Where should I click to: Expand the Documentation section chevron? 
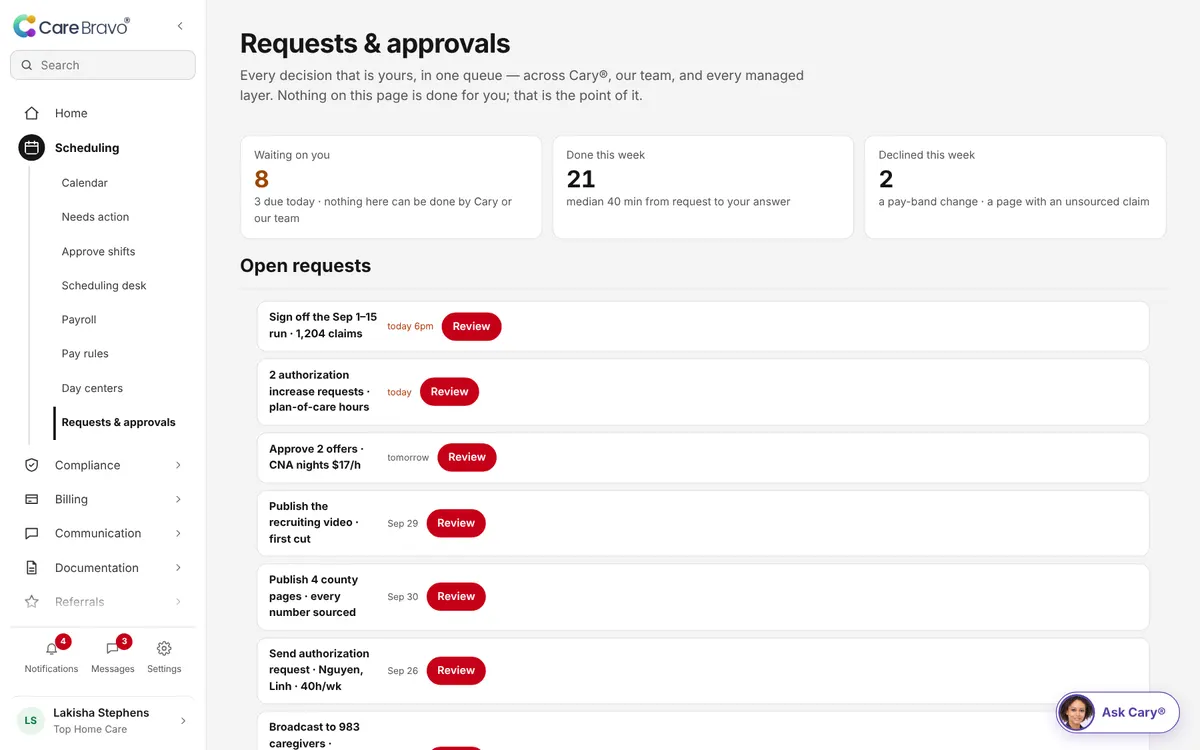pos(178,568)
